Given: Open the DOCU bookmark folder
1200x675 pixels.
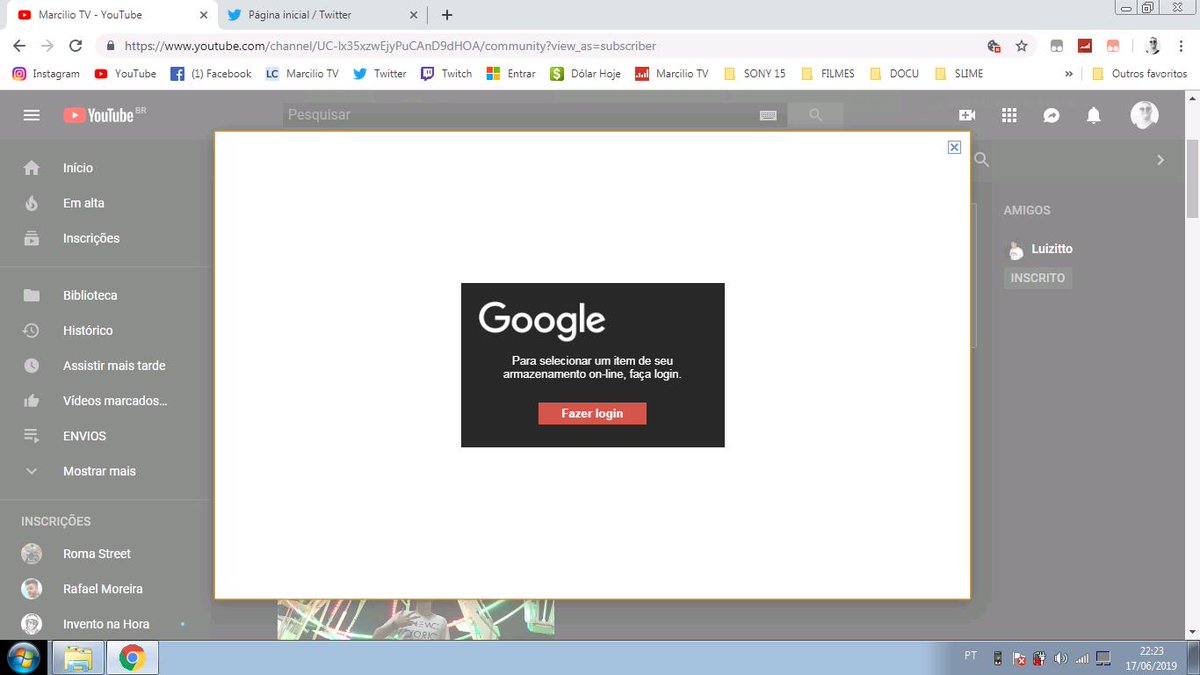Looking at the screenshot, I should pyautogui.click(x=894, y=74).
